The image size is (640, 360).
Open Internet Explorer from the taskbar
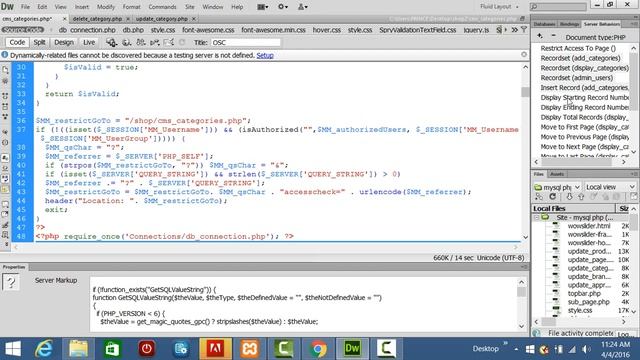(44, 349)
